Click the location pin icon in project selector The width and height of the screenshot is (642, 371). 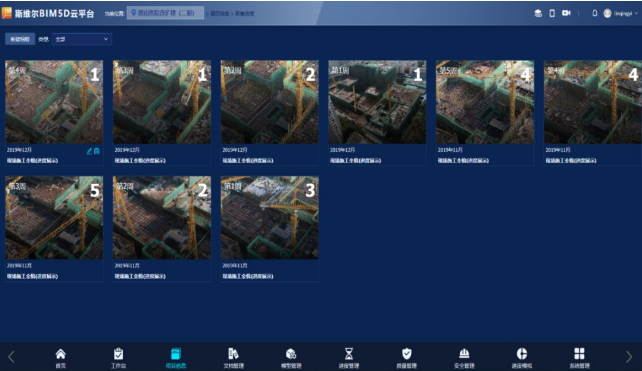tap(133, 13)
